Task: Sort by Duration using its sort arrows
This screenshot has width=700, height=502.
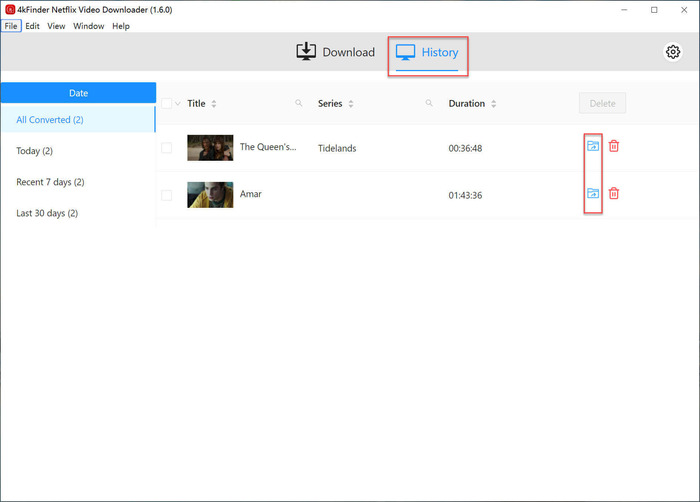Action: (x=494, y=104)
